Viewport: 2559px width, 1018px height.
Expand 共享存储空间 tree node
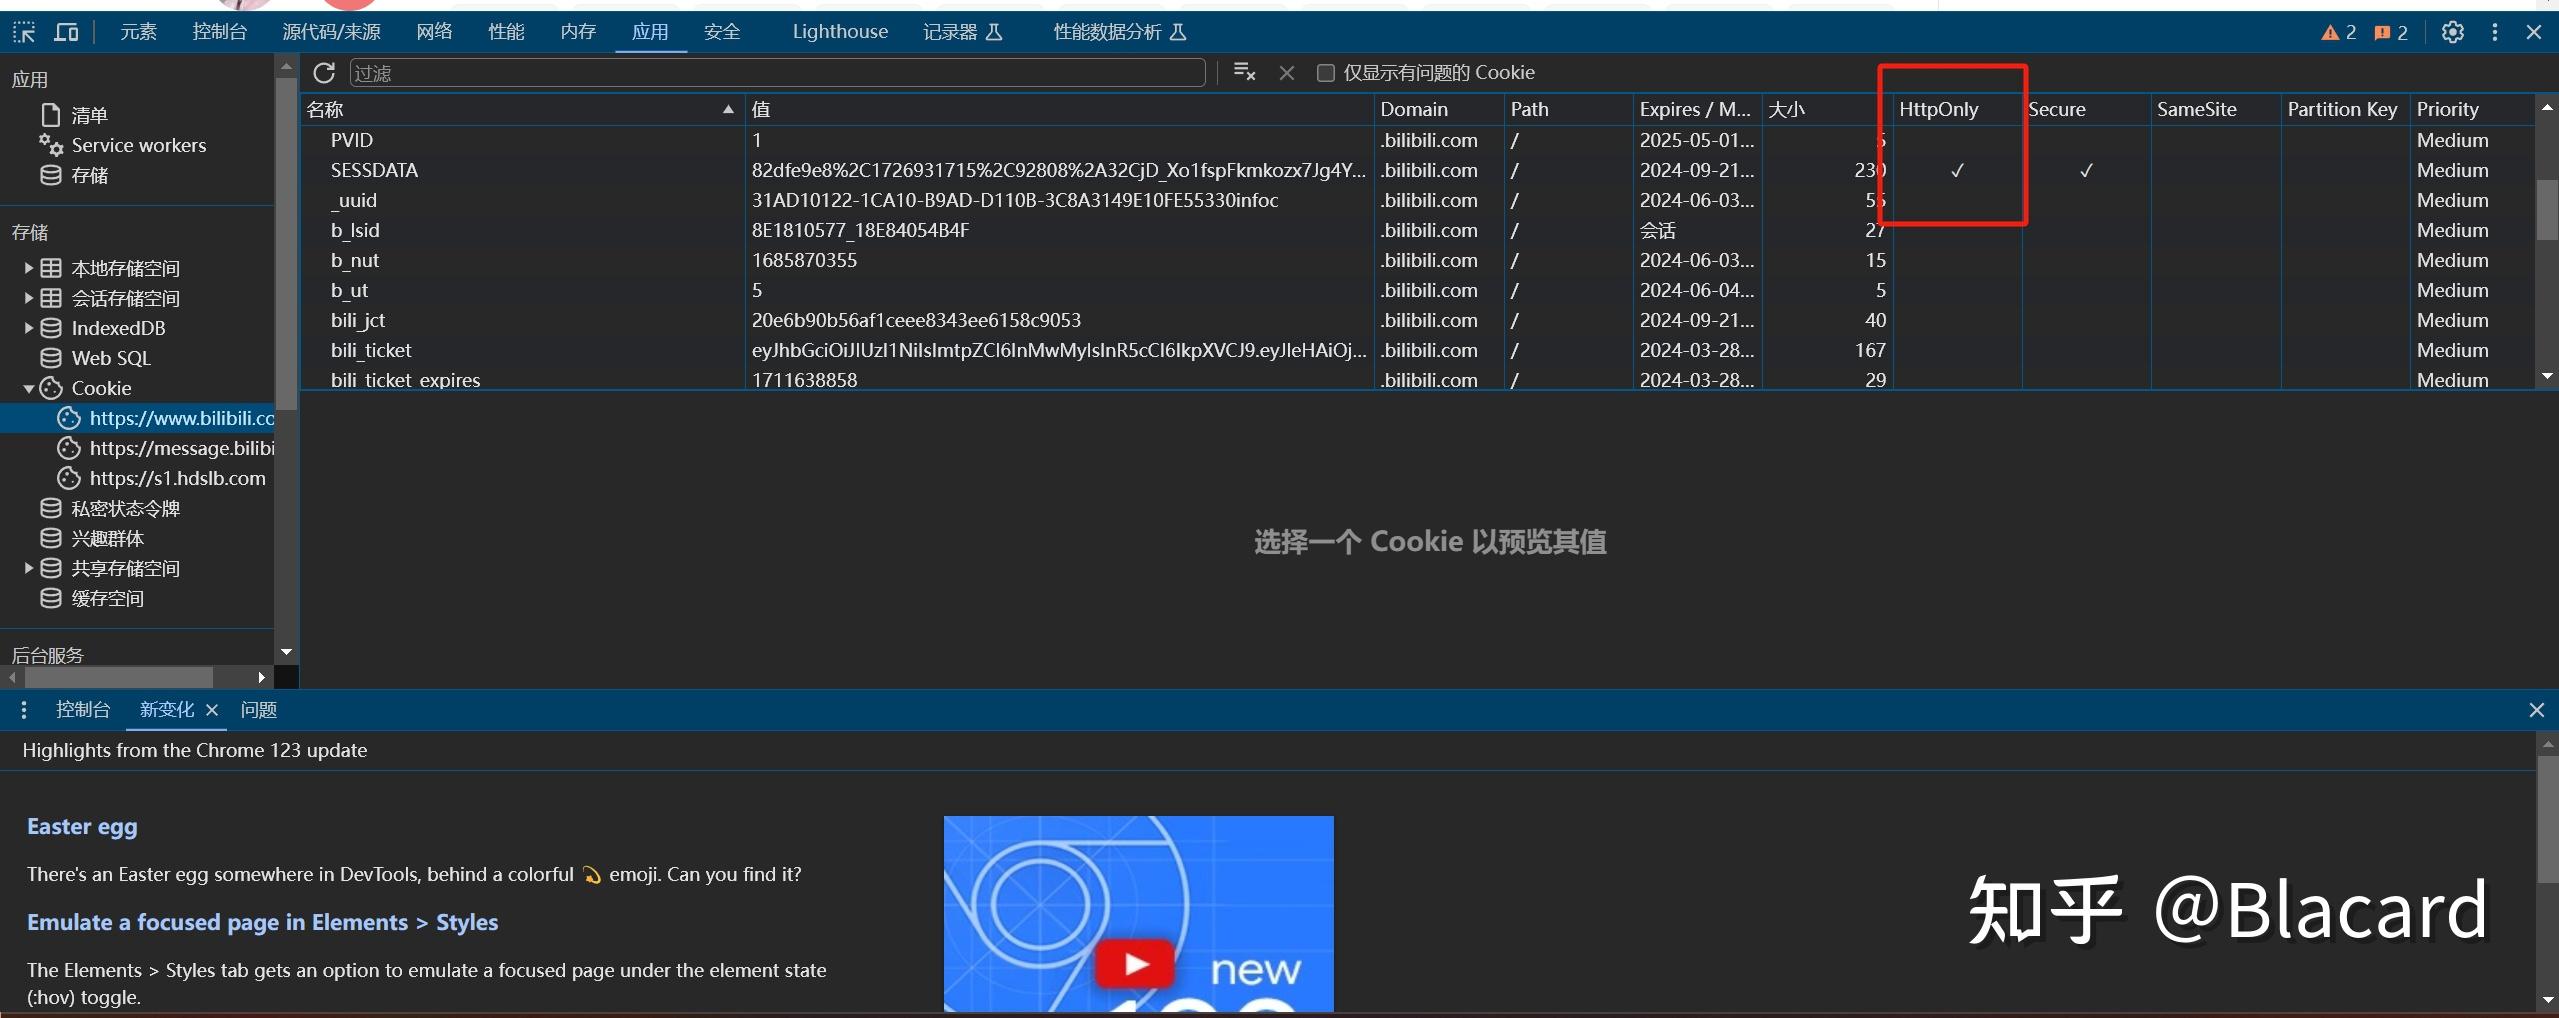[x=29, y=568]
